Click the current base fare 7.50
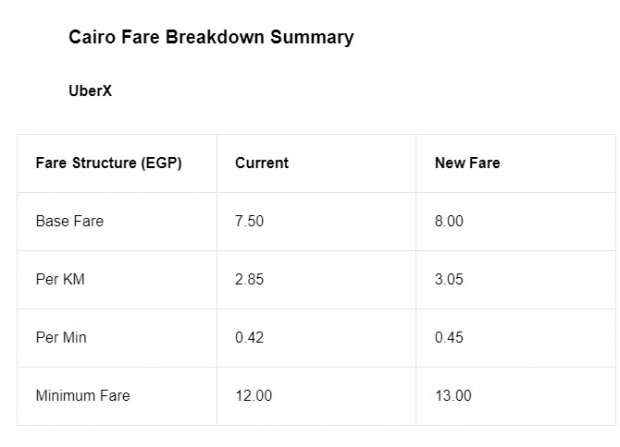 click(x=249, y=221)
